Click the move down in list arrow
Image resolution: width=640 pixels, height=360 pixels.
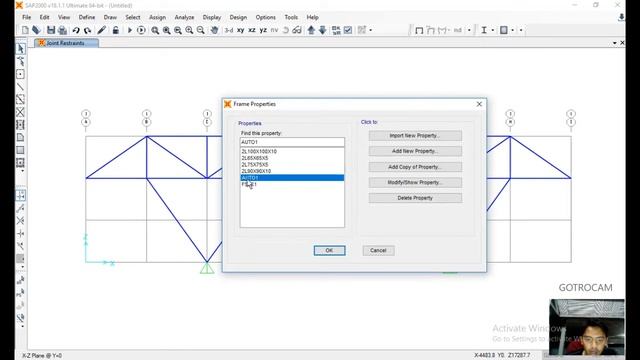[322, 30]
